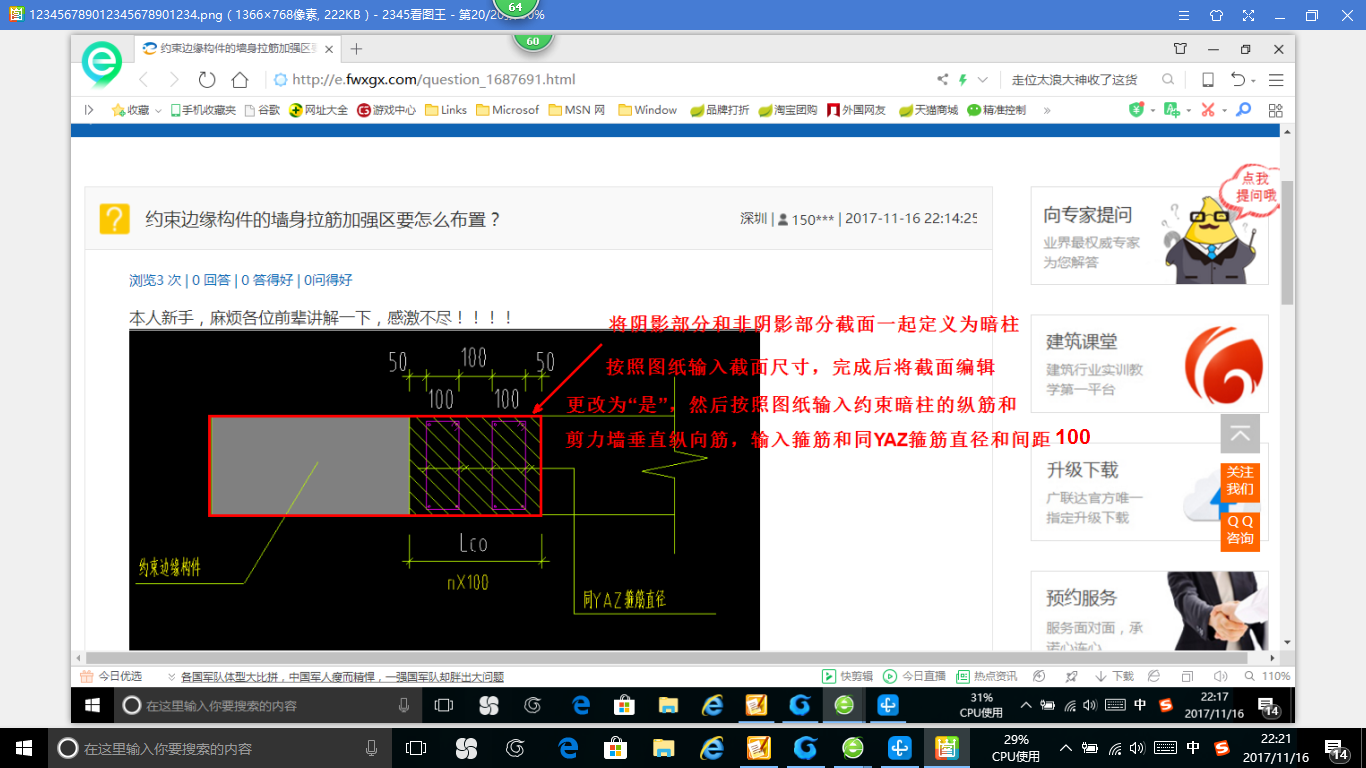Click the share icon in the address bar
This screenshot has width=1366, height=768.
(x=942, y=80)
